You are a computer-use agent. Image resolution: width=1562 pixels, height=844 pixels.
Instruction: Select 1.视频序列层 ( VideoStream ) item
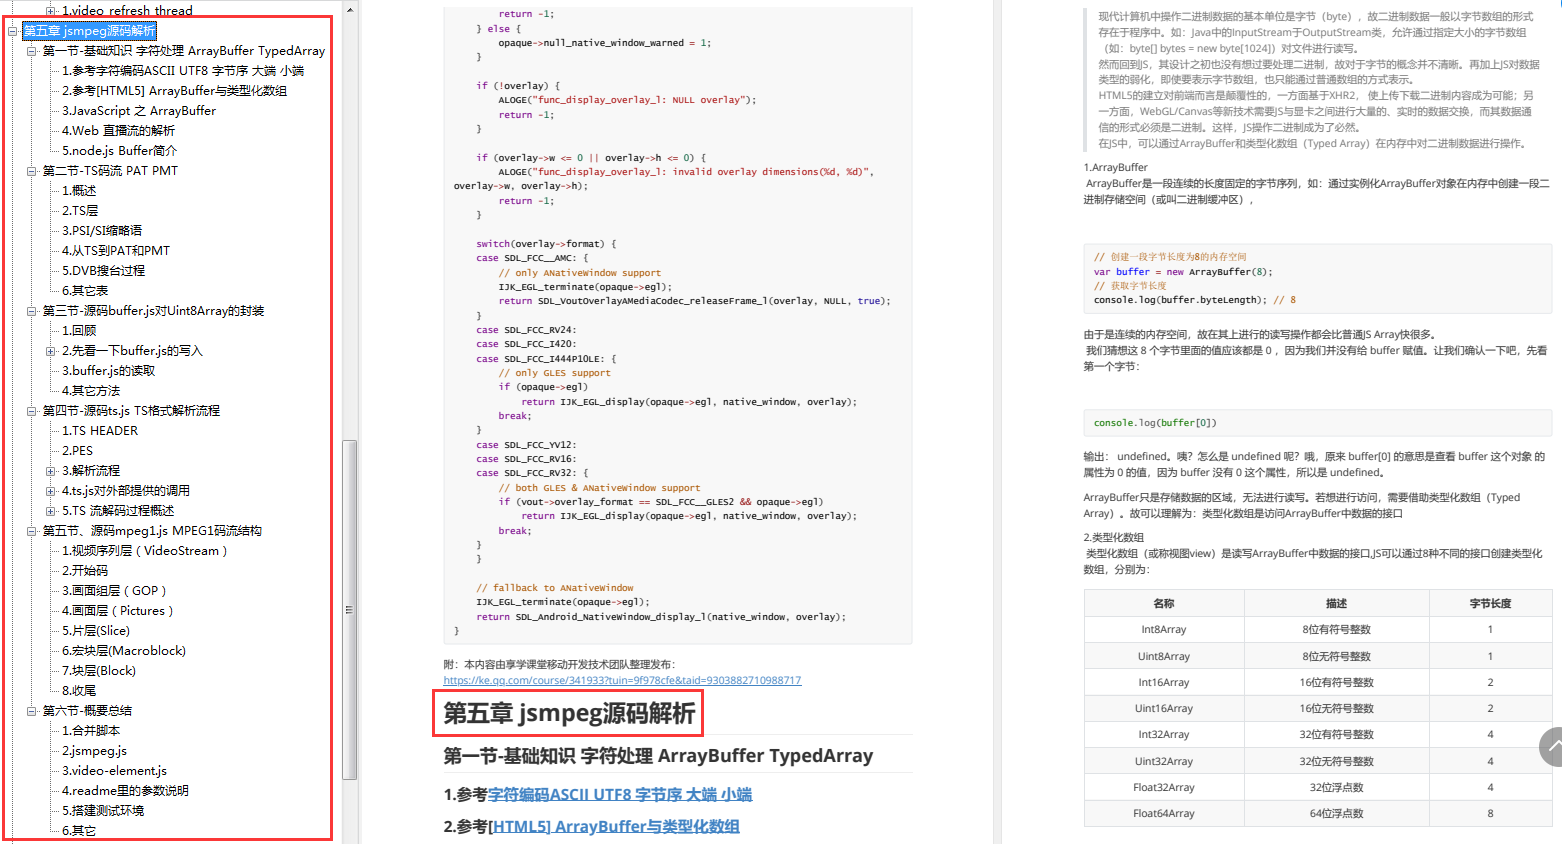click(145, 551)
